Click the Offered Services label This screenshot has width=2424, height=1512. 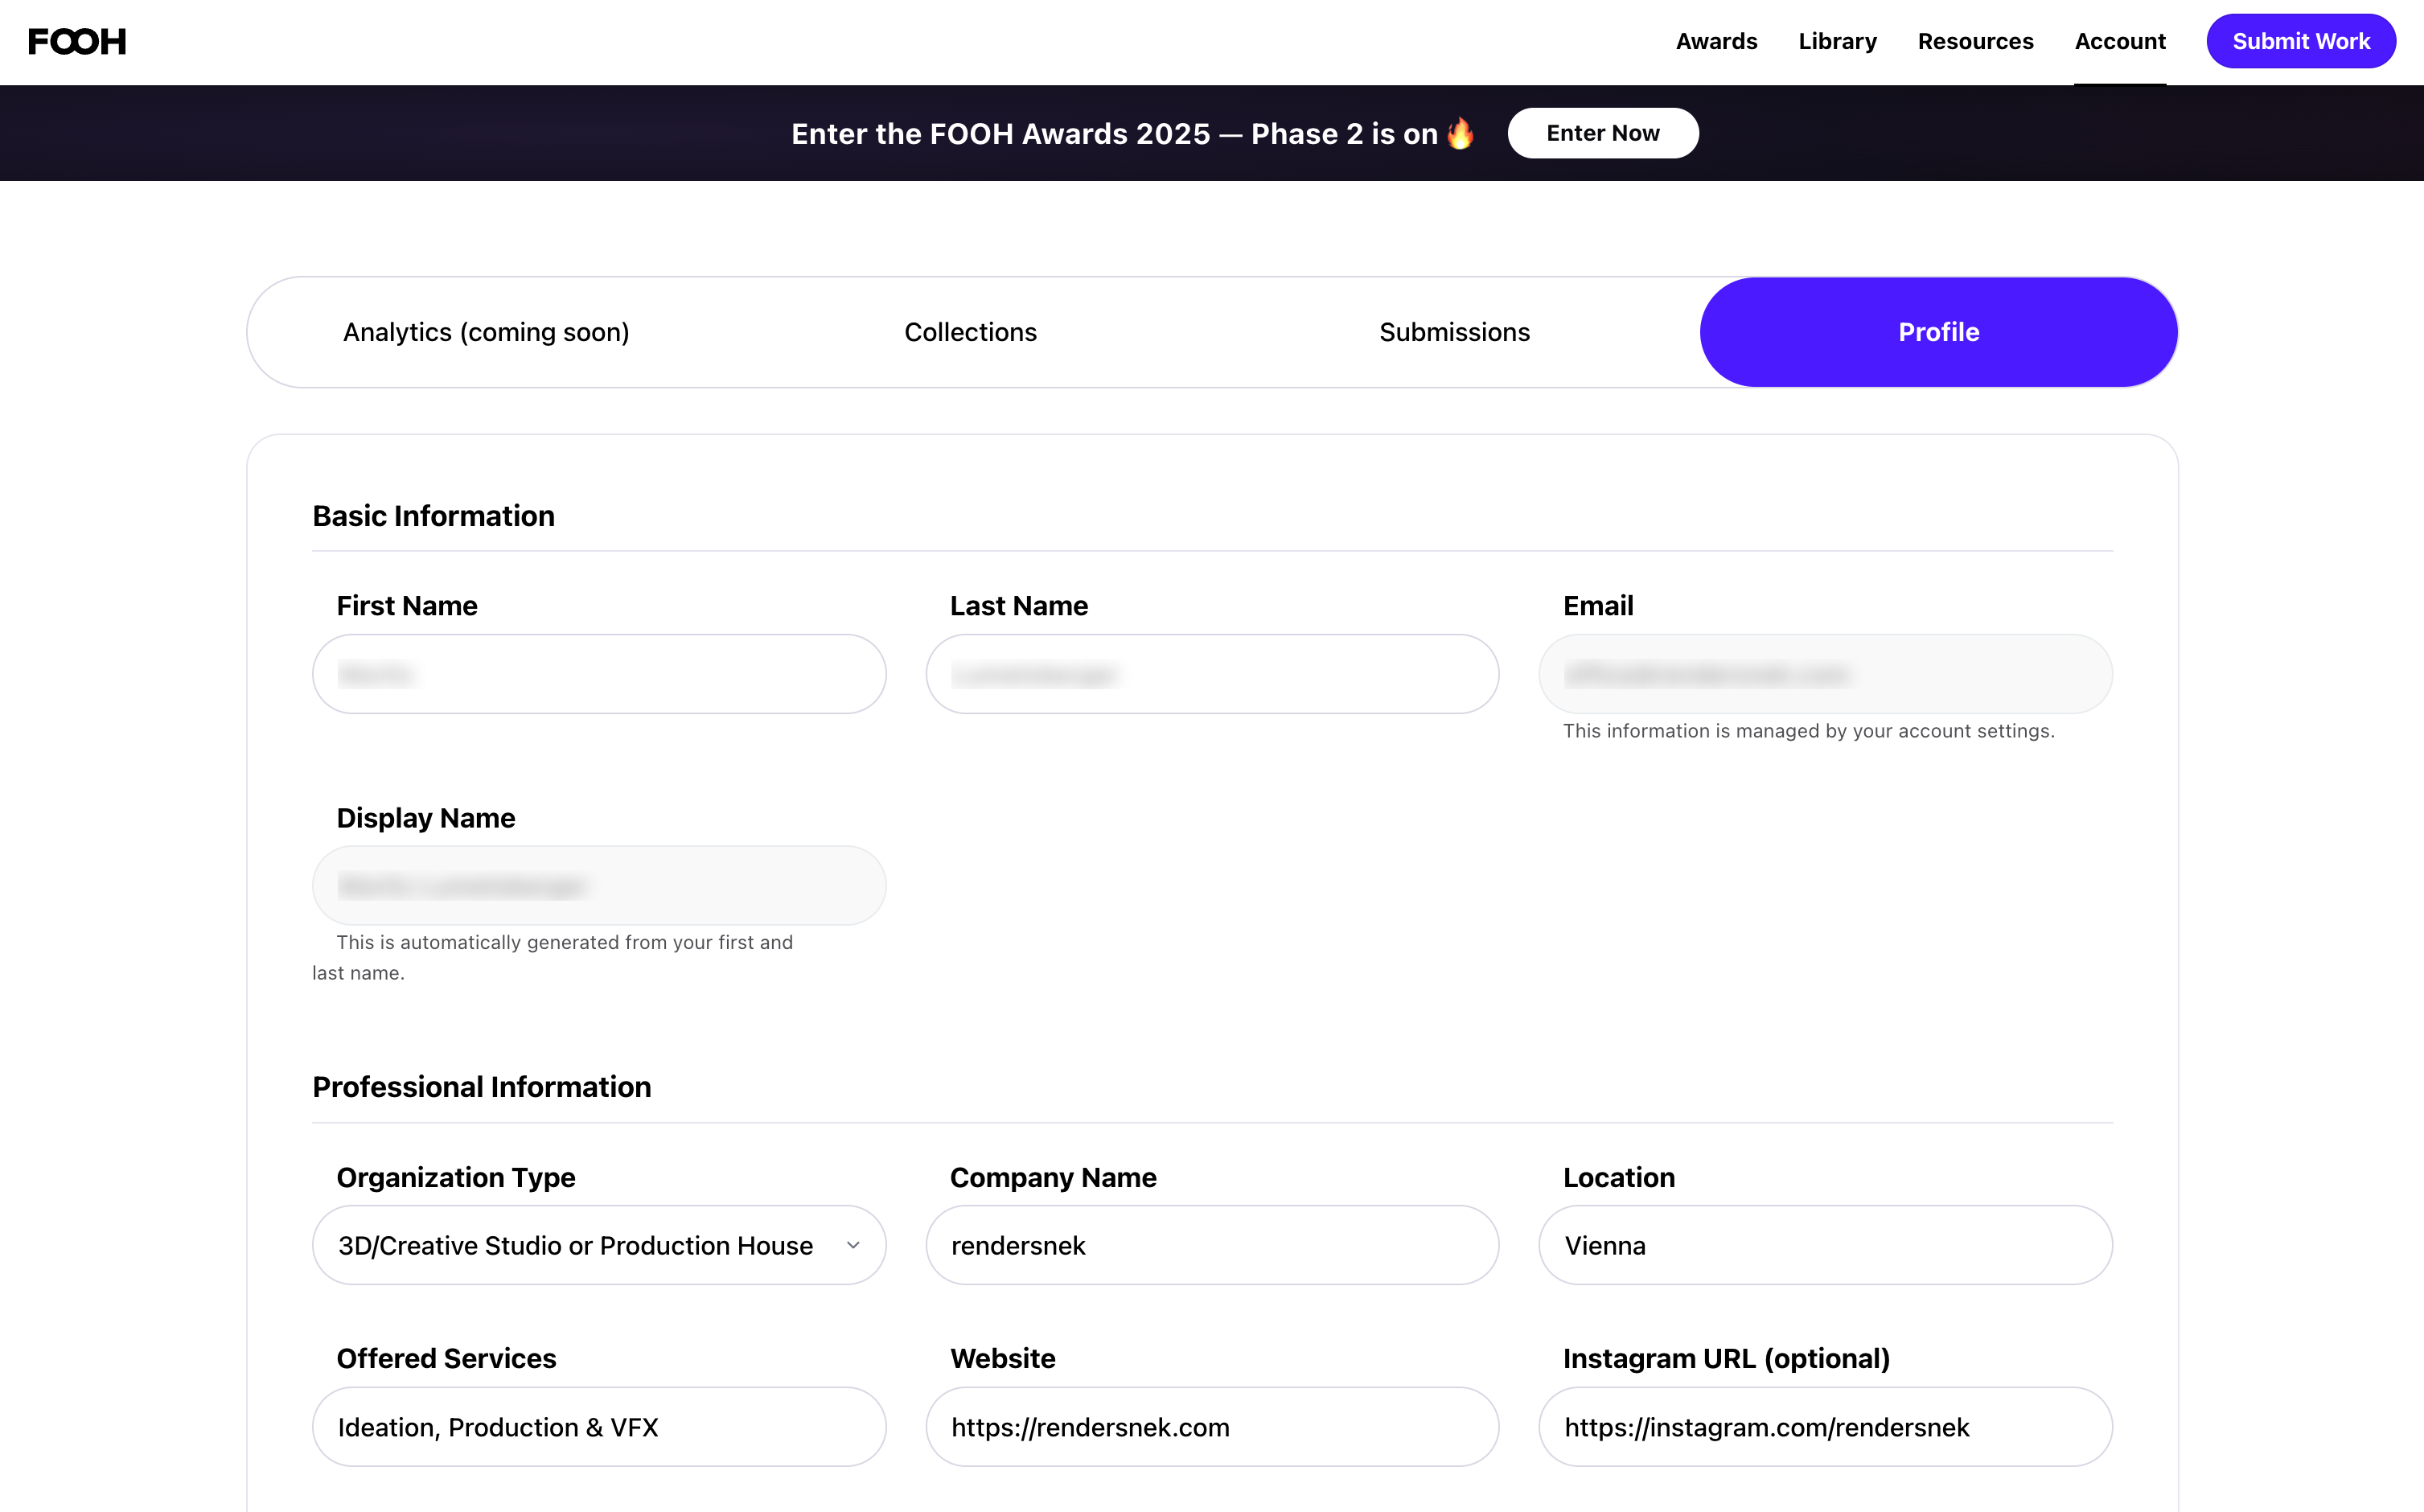tap(446, 1358)
